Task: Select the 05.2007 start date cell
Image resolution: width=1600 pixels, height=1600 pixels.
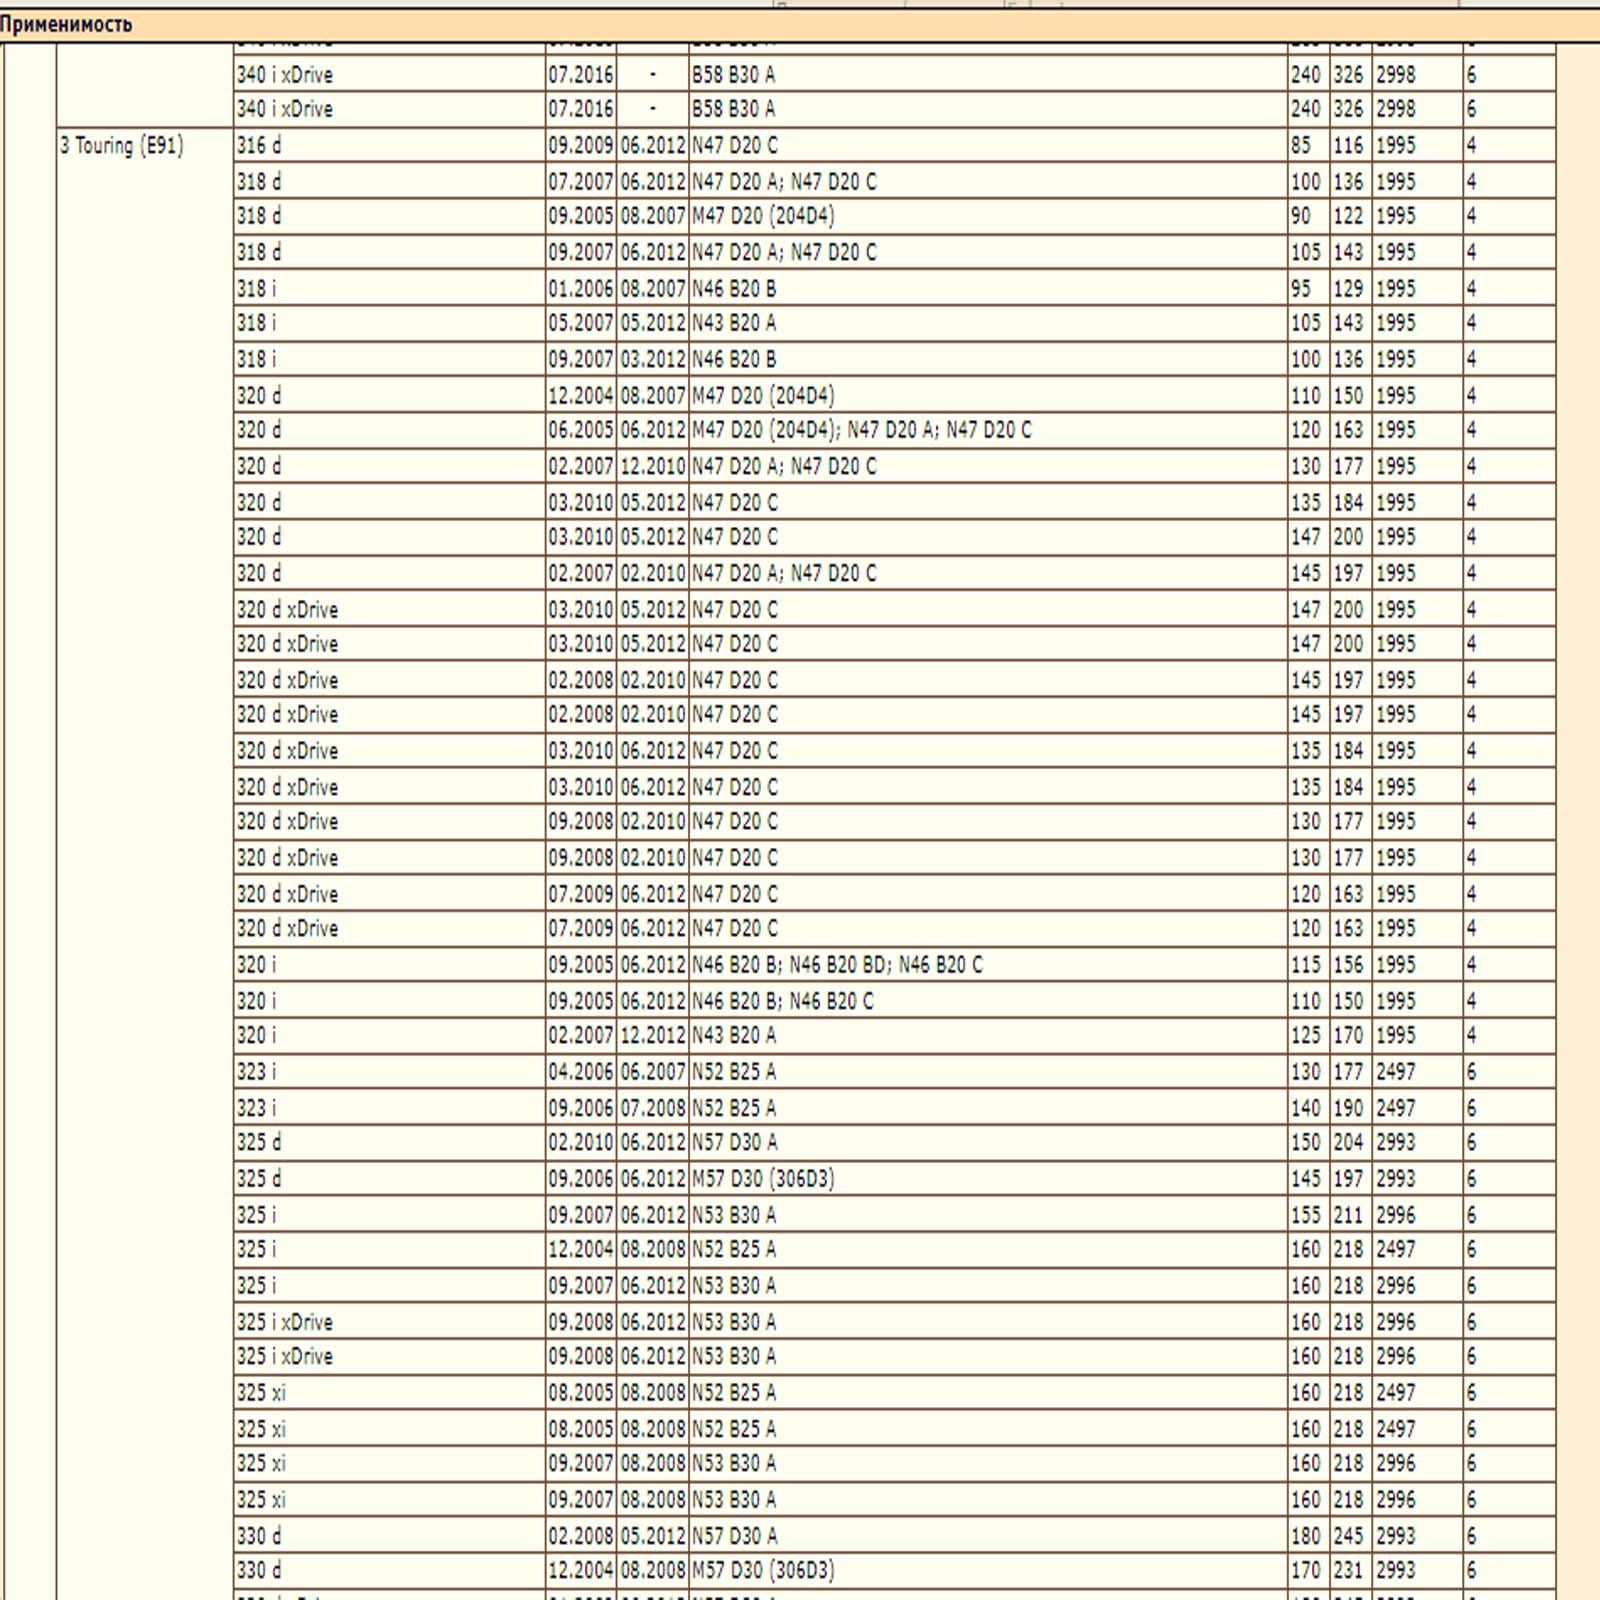Action: [580, 324]
